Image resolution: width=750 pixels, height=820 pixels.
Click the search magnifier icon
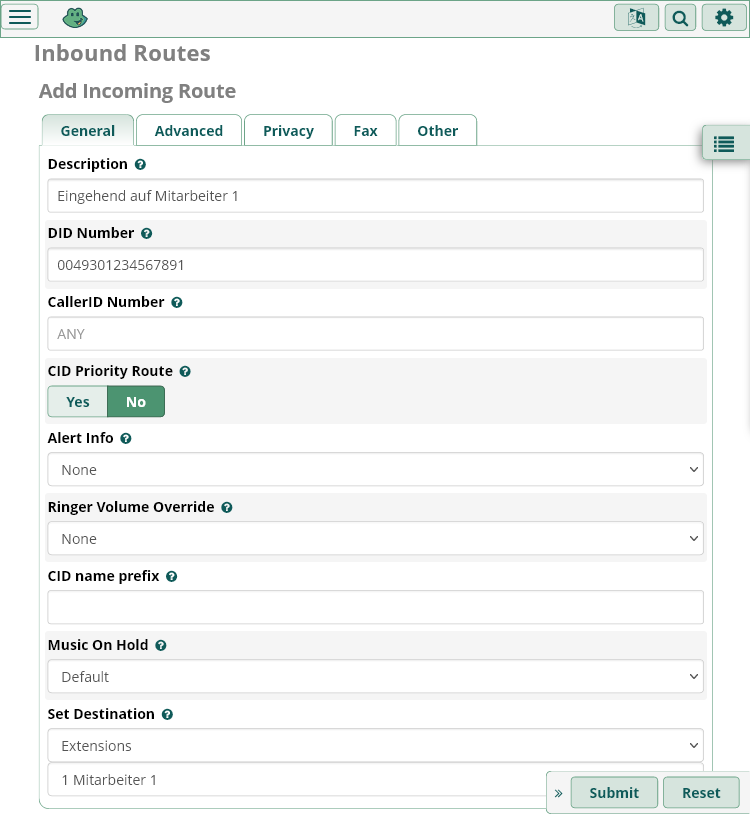pyautogui.click(x=680, y=18)
